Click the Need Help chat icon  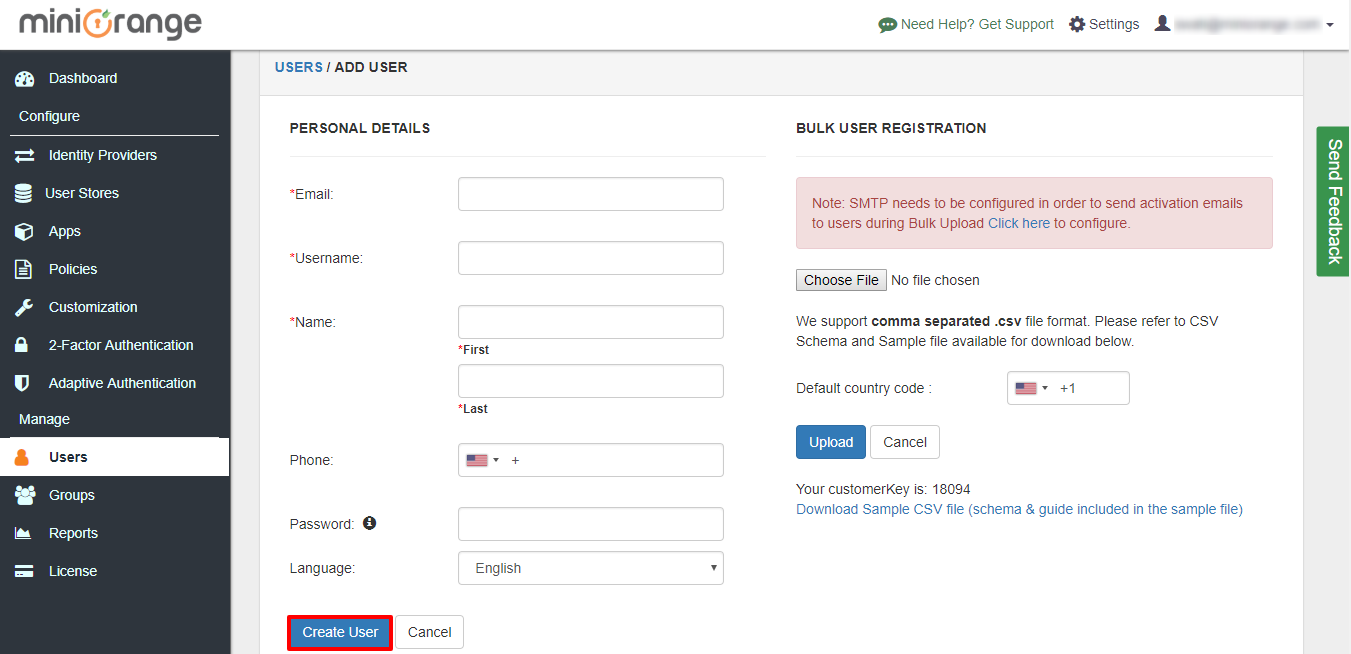(x=888, y=24)
